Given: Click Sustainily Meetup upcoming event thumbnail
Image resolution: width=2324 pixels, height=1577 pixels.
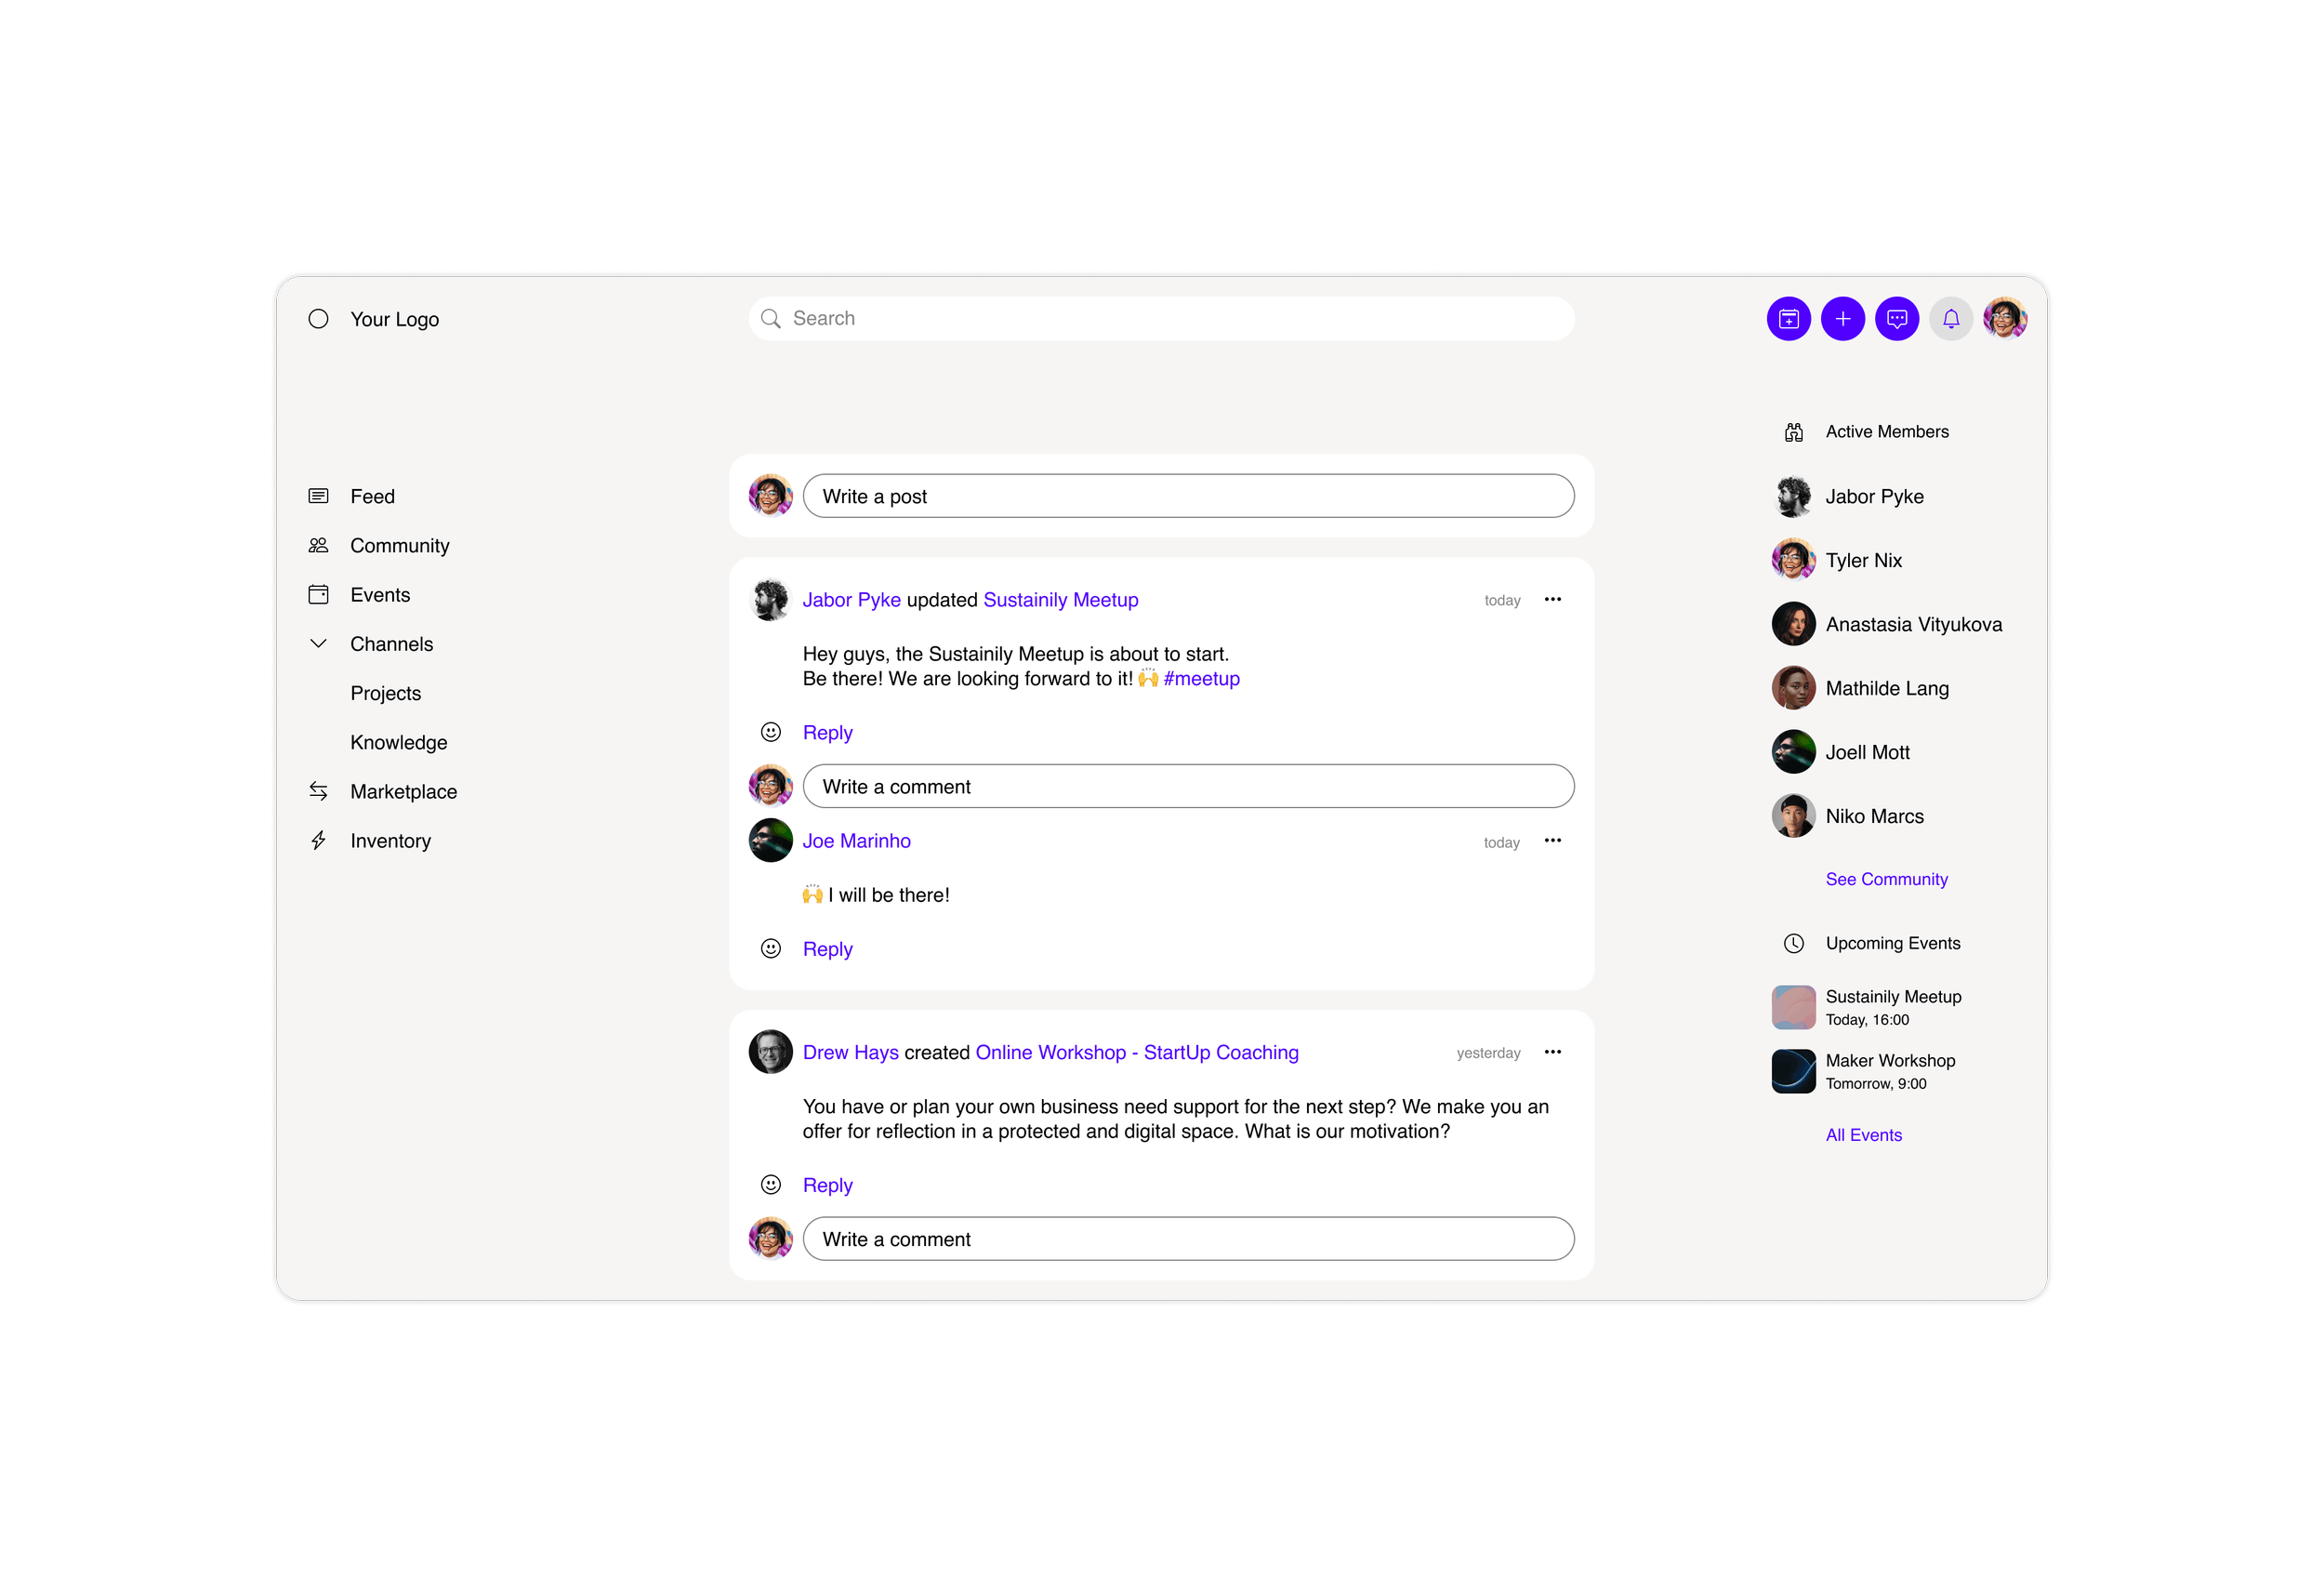Looking at the screenshot, I should [1792, 1007].
